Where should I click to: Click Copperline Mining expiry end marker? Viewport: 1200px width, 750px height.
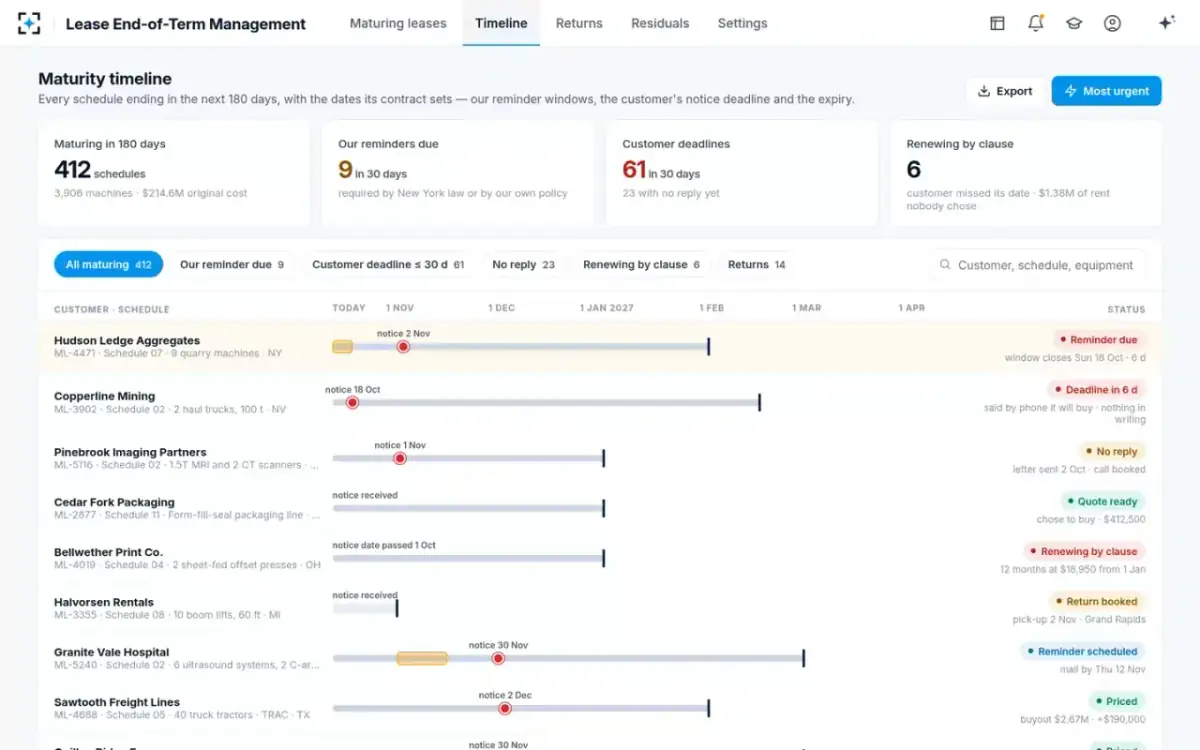tap(760, 403)
